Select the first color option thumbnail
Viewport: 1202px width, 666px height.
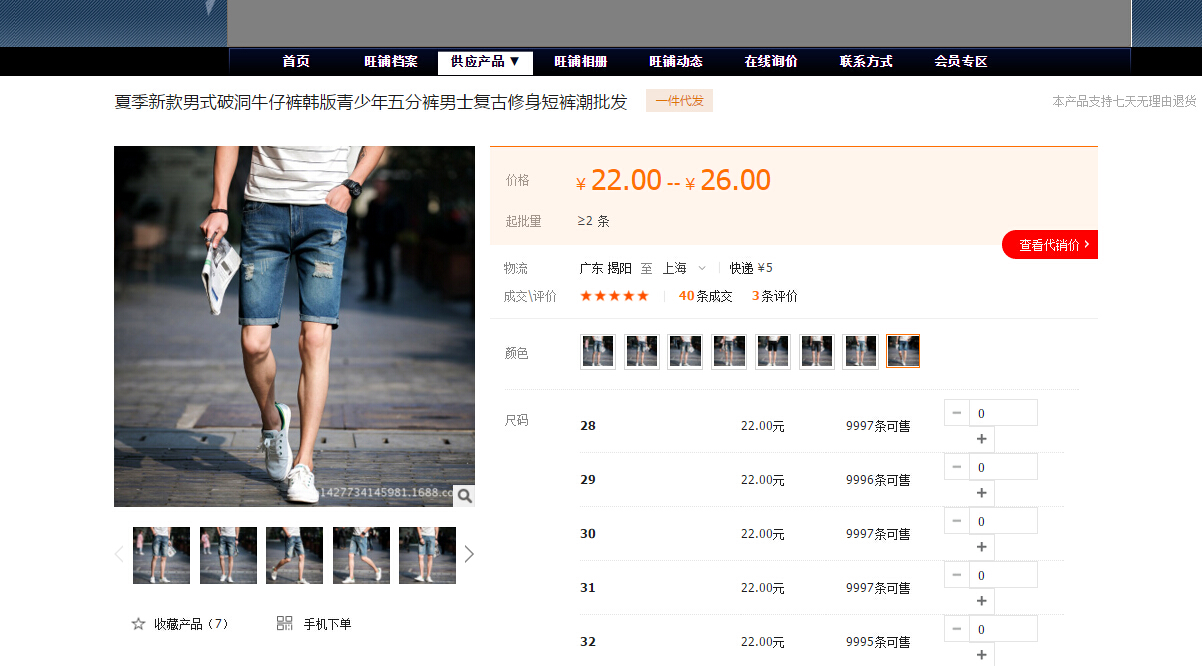pyautogui.click(x=598, y=351)
